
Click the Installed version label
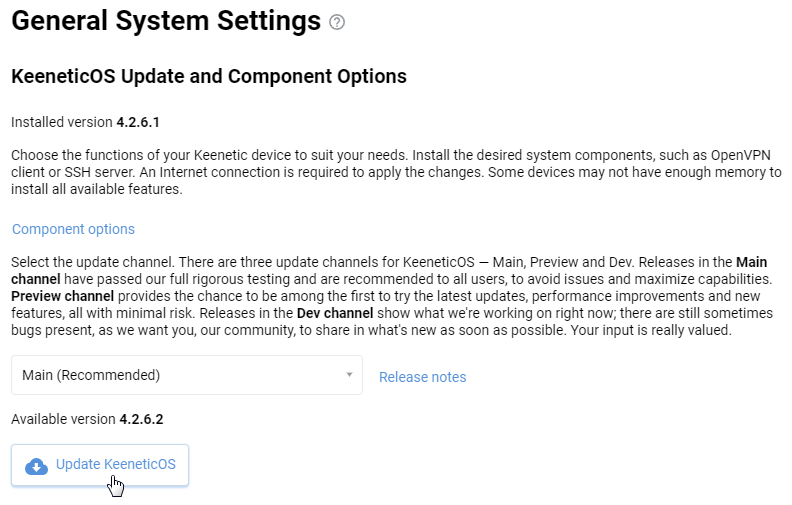pyautogui.click(x=62, y=122)
